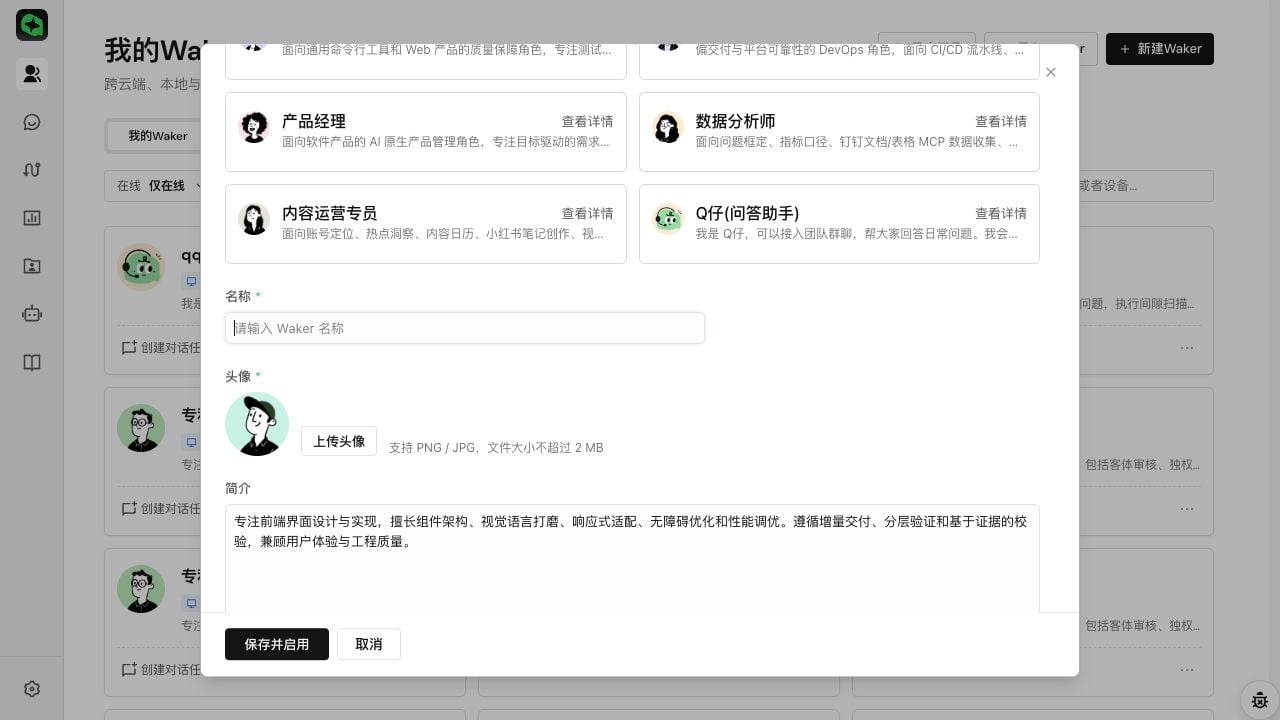The height and width of the screenshot is (720, 1280).
Task: Click into the 简介 text area
Action: click(632, 558)
